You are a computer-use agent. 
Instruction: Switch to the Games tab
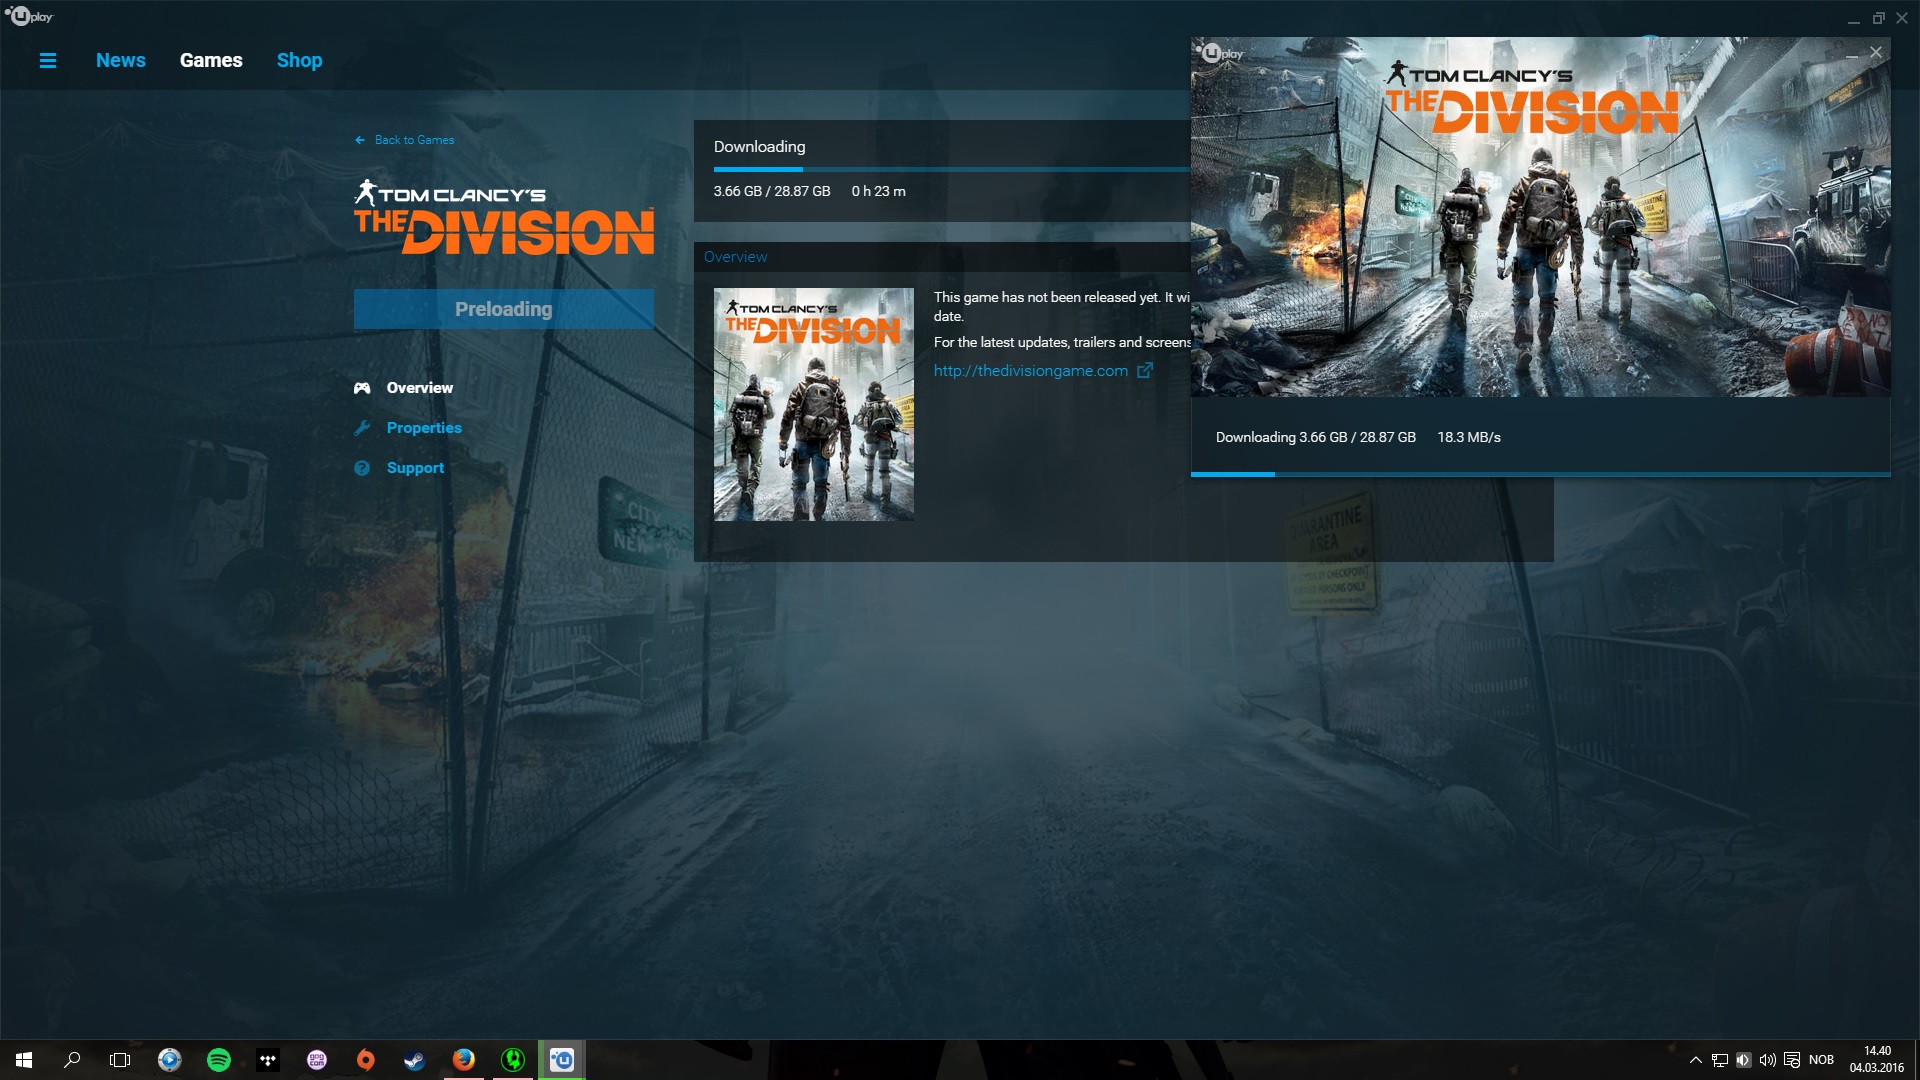(211, 60)
